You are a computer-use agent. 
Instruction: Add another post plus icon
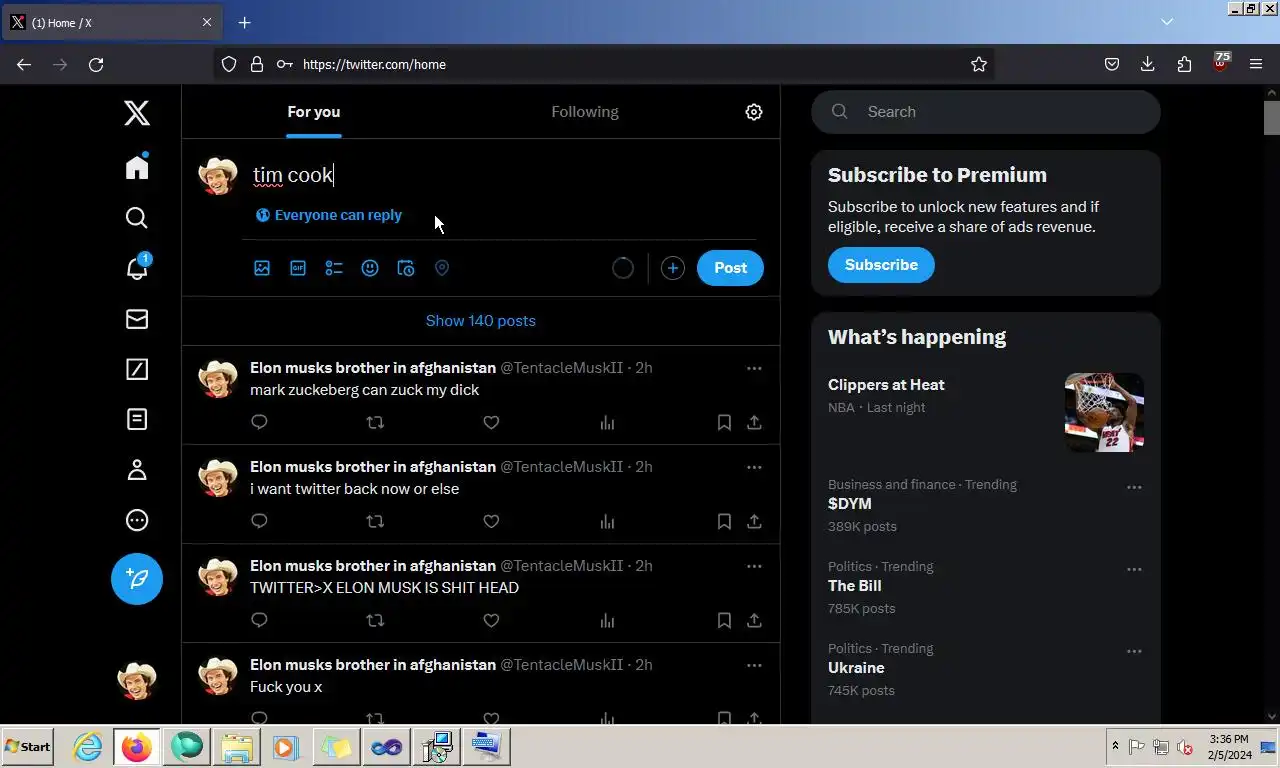point(673,268)
